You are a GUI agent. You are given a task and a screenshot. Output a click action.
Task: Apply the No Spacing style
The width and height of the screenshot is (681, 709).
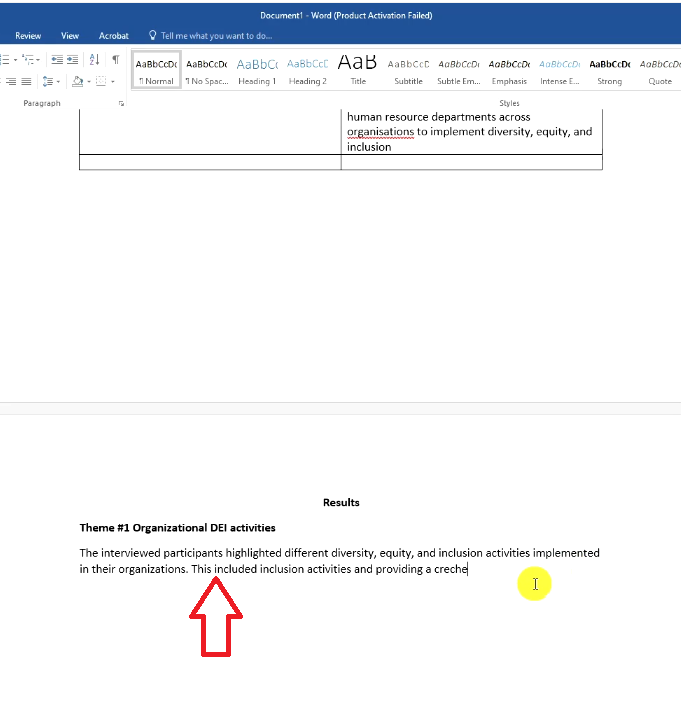[x=207, y=70]
